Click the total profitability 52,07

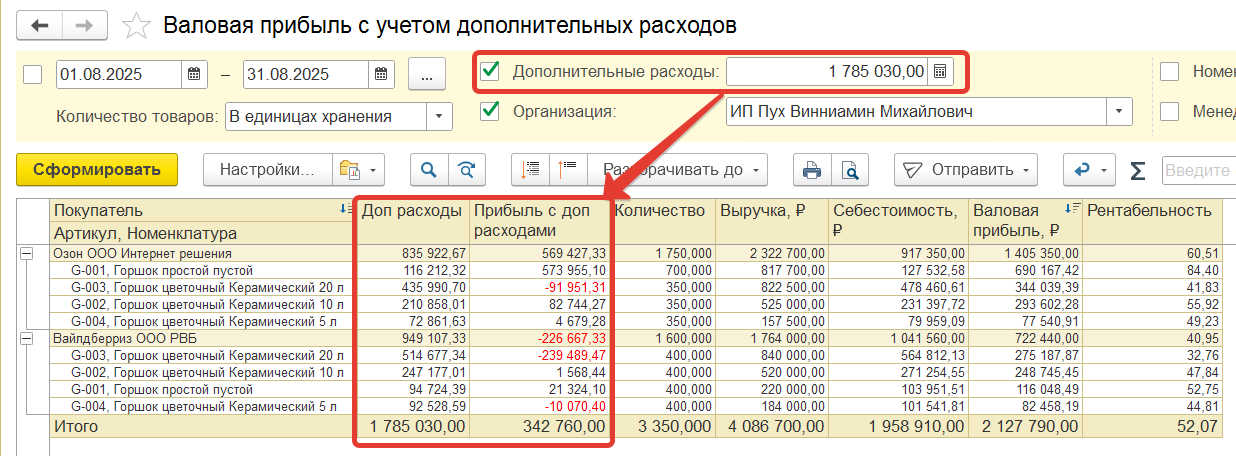[1198, 426]
